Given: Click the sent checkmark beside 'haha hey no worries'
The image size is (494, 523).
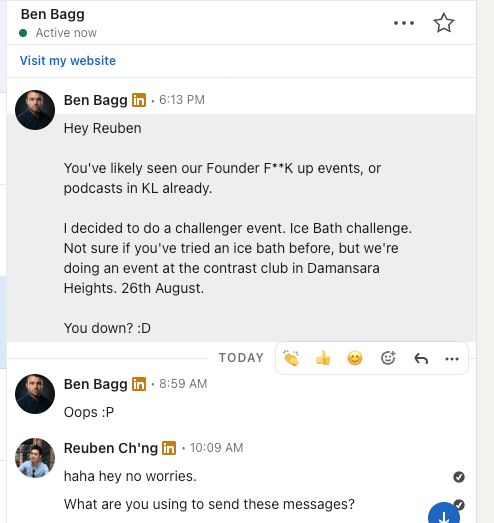Looking at the screenshot, I should [459, 477].
